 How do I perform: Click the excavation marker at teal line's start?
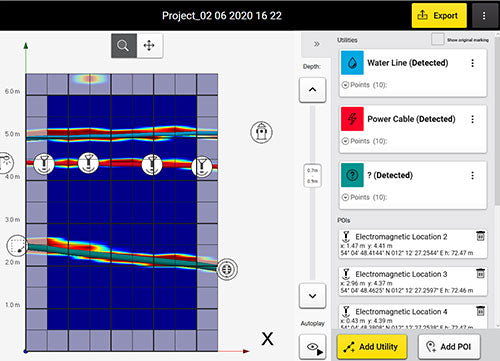coord(17,246)
